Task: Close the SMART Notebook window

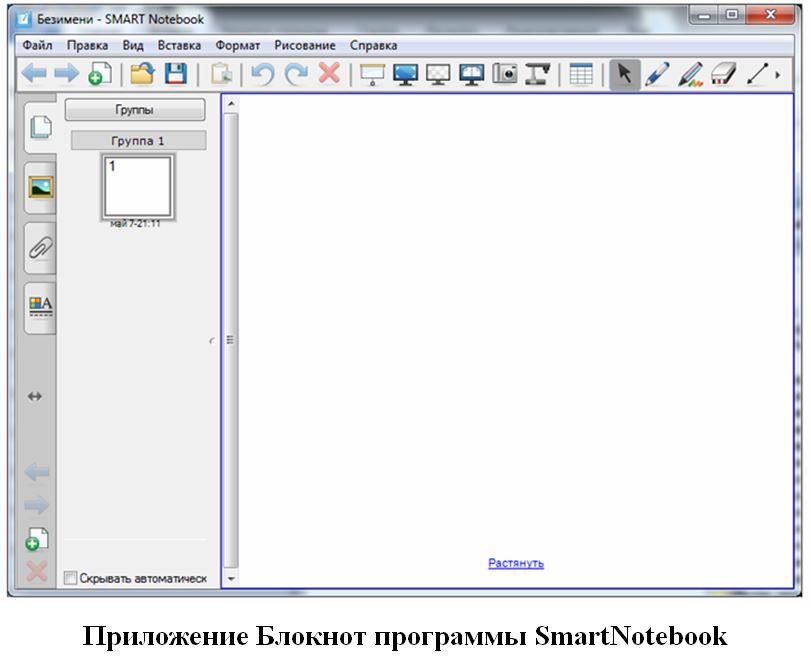Action: (770, 15)
